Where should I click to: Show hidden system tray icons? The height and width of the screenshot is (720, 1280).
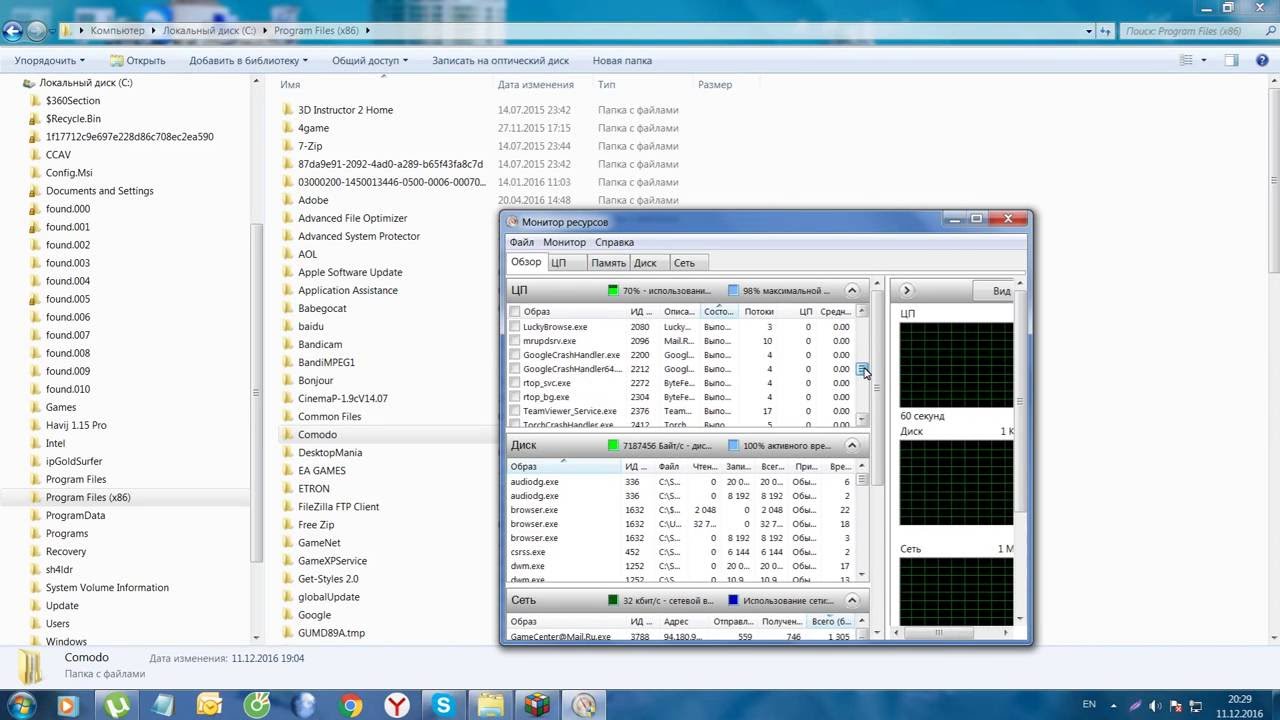pyautogui.click(x=1114, y=706)
